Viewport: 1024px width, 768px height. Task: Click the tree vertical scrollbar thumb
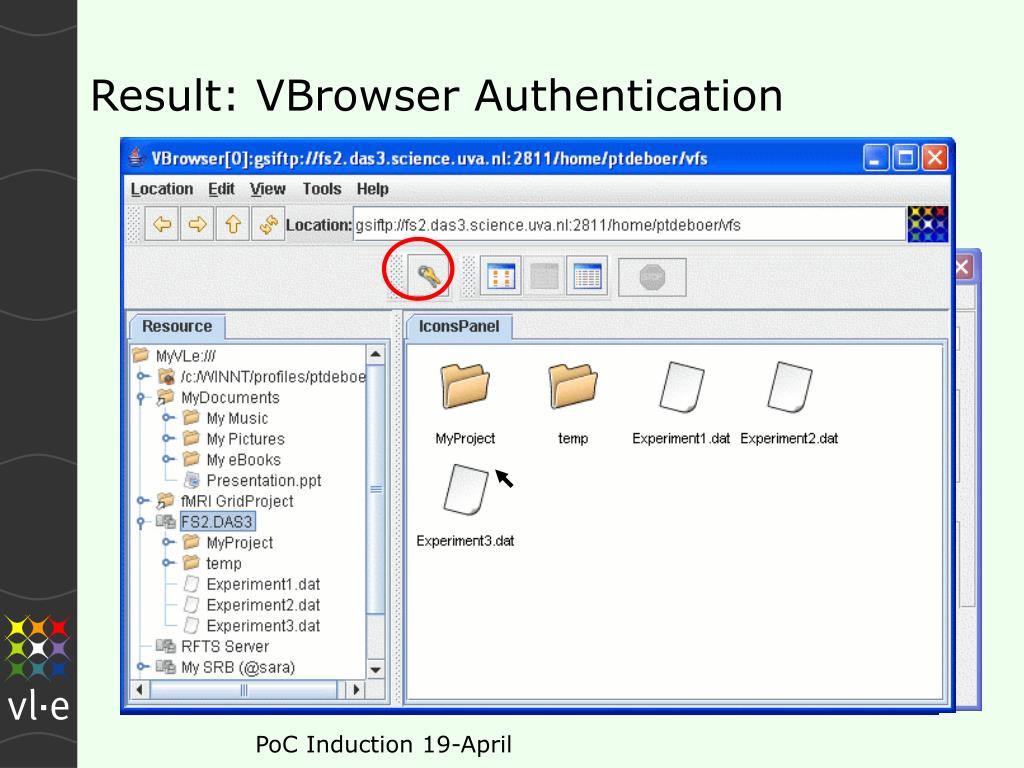click(376, 489)
